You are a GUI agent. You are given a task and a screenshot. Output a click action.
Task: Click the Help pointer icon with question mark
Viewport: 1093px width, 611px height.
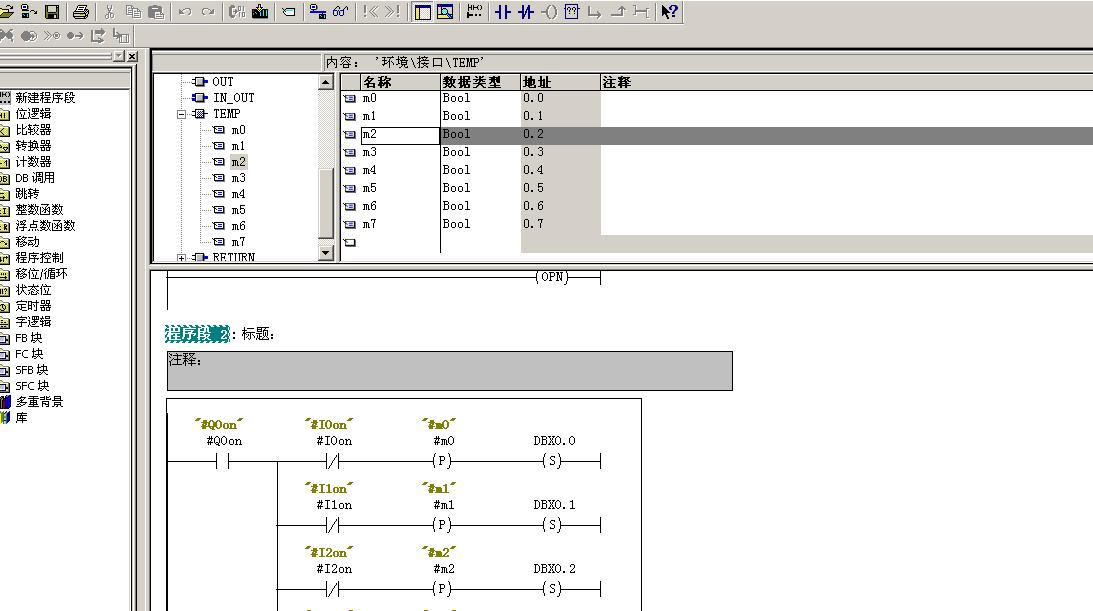pos(669,12)
